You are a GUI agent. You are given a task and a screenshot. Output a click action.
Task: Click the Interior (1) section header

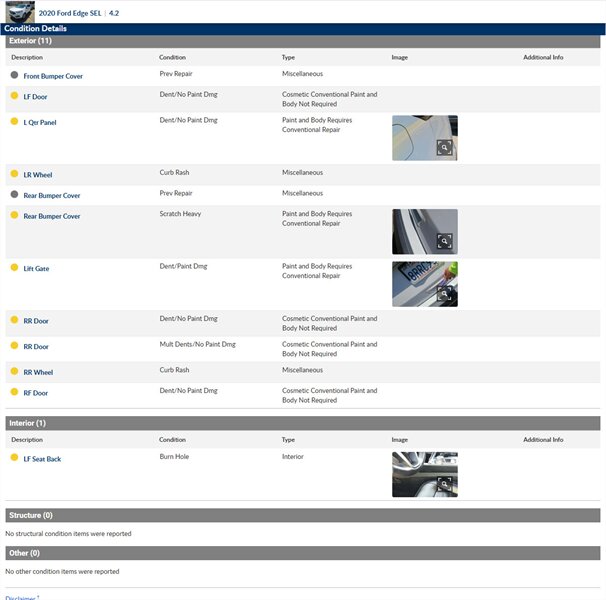tap(303, 423)
